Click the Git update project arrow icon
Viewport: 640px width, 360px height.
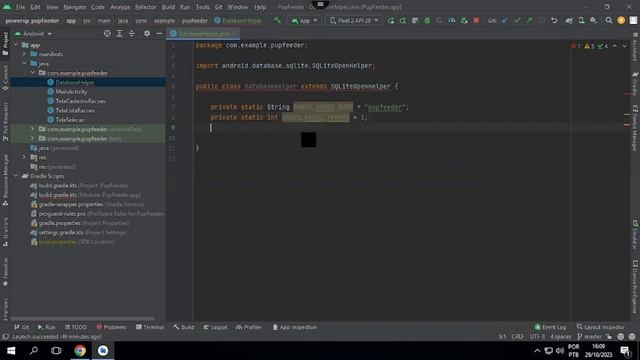[505, 20]
